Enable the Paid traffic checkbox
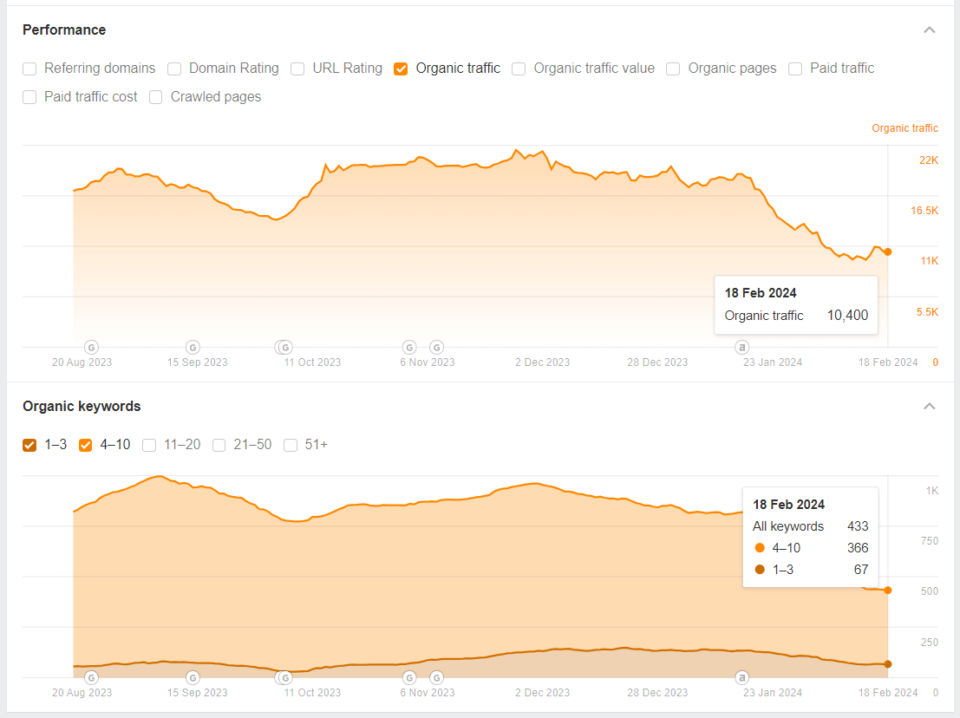960x718 pixels. 795,69
